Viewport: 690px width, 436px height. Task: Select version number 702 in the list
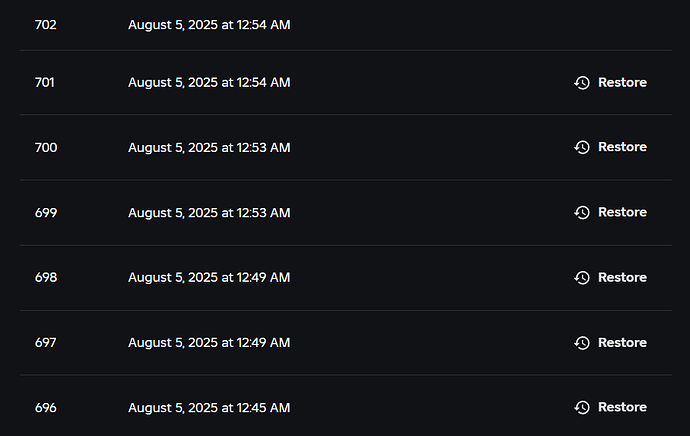click(45, 24)
